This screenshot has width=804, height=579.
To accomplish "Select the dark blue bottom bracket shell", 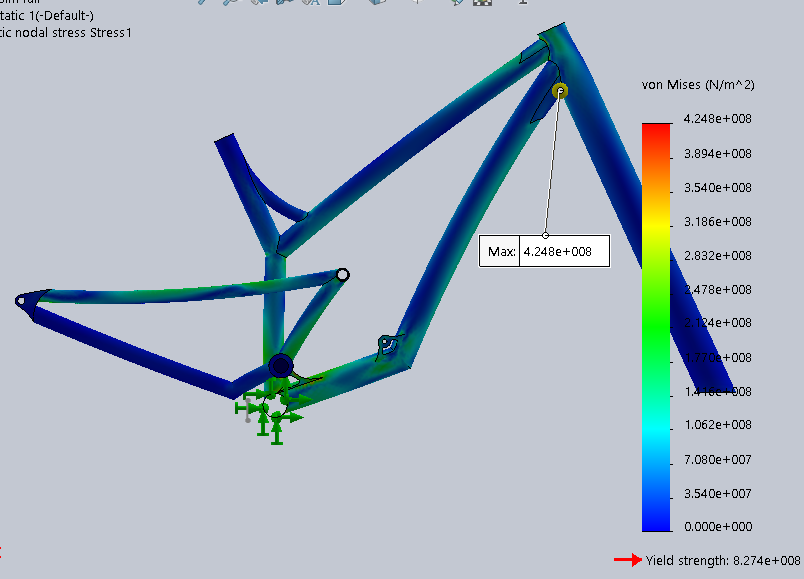I will 280,366.
